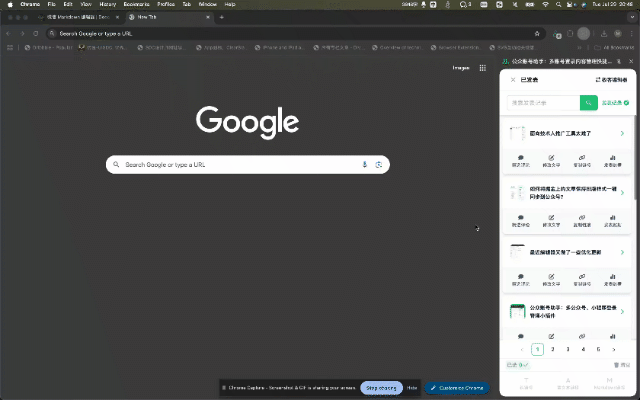Copy link icon on the second article card
Image resolution: width=640 pixels, height=400 pixels.
click(x=582, y=220)
